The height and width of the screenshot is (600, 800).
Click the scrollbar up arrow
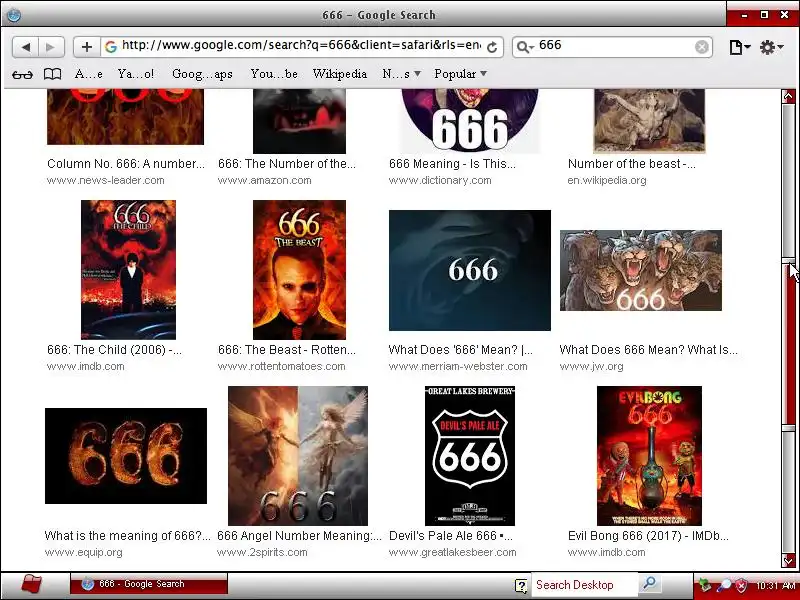[x=788, y=96]
